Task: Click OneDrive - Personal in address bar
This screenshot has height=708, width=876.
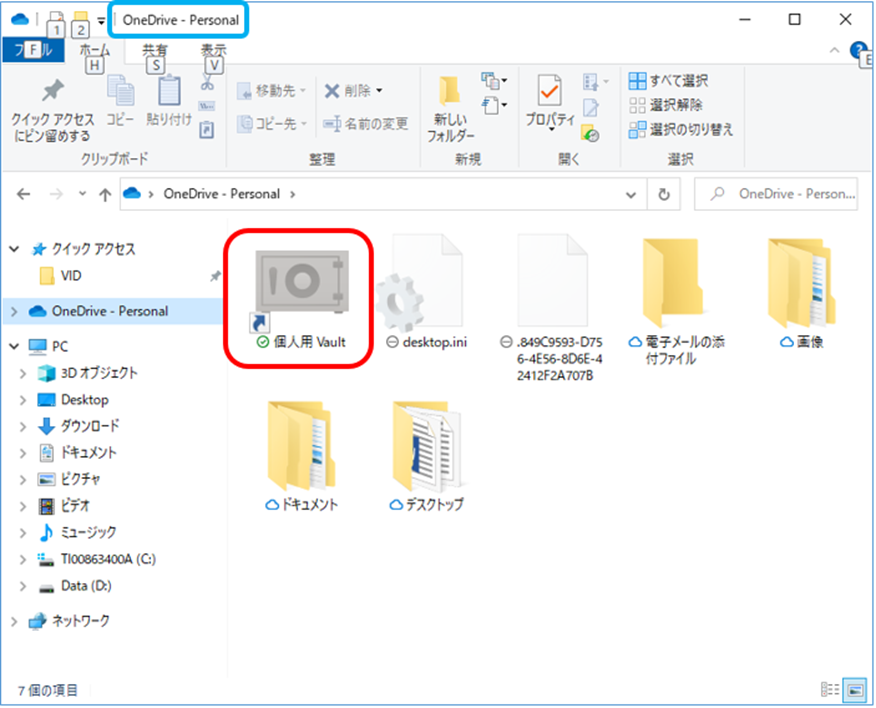Action: [x=221, y=194]
